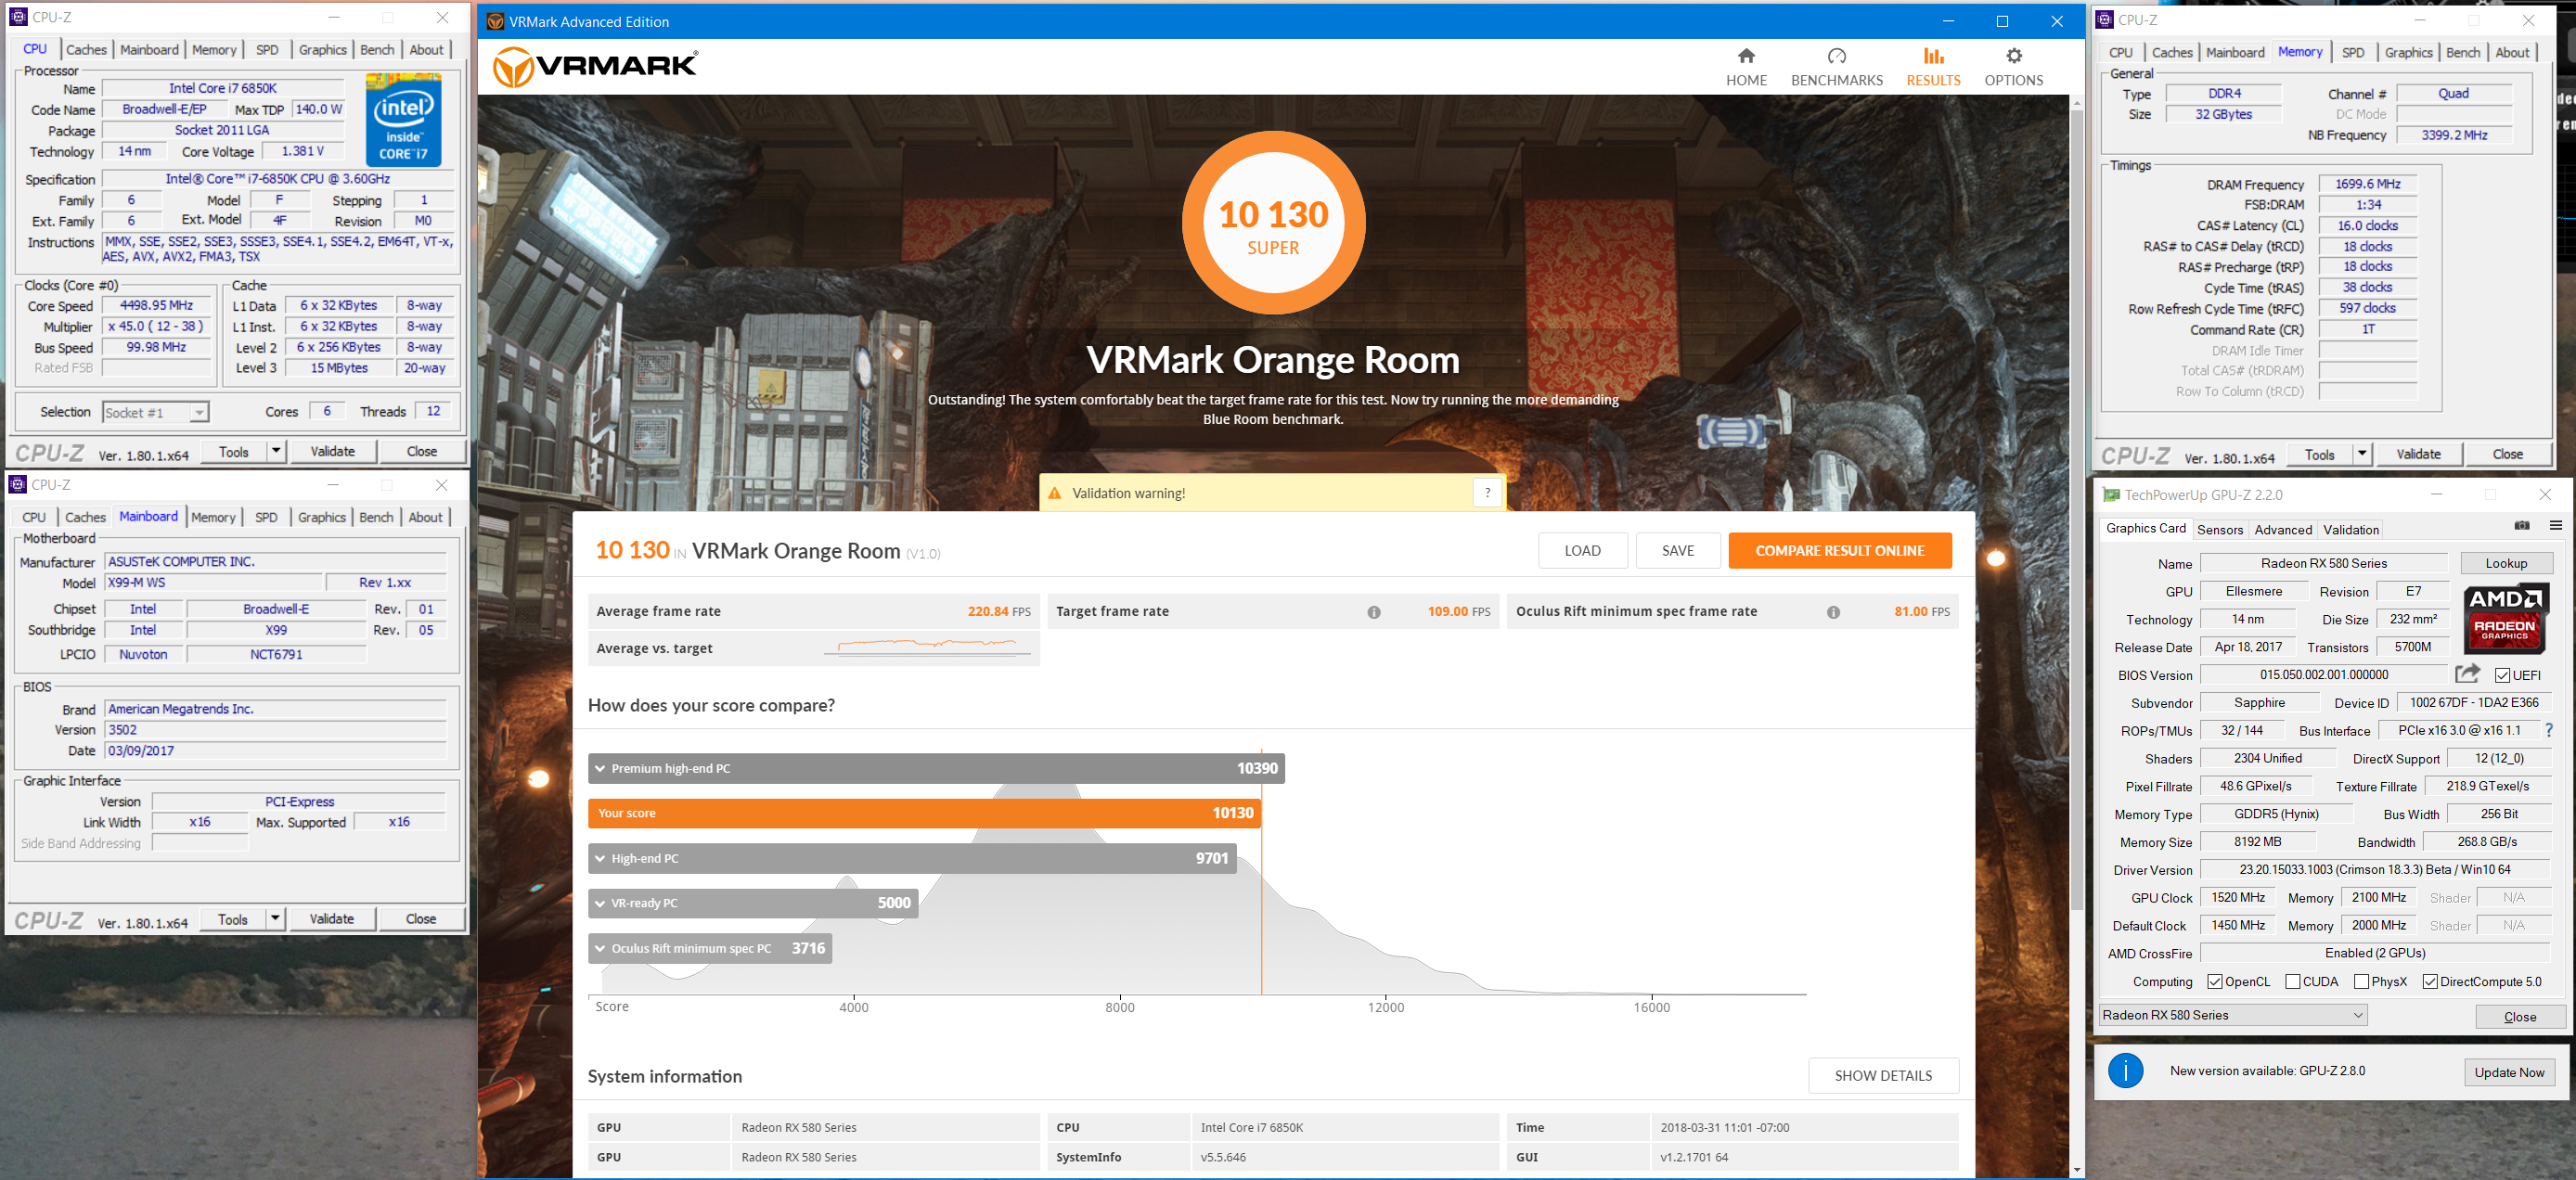Switch to Graphics tab in CPU-Z Memory window
Screen dimensions: 2576x1180
pos(2408,53)
